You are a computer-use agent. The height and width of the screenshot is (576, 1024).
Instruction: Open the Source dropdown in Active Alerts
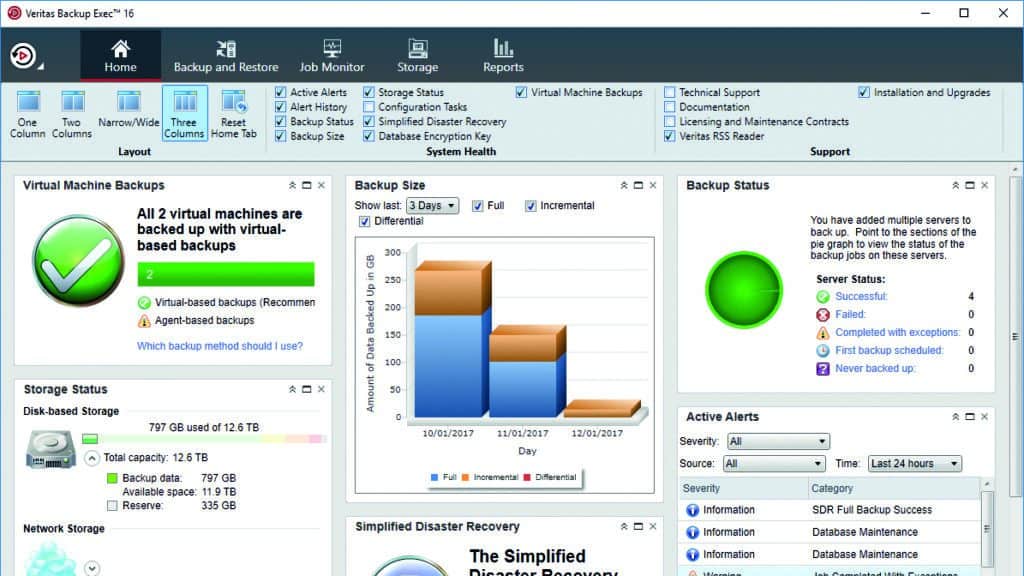pyautogui.click(x=774, y=464)
